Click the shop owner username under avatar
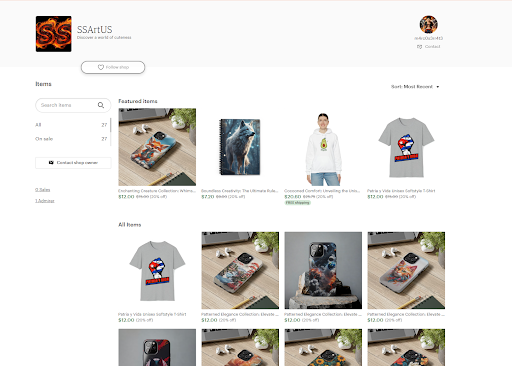Image resolution: width=512 pixels, height=366 pixels. pos(429,38)
